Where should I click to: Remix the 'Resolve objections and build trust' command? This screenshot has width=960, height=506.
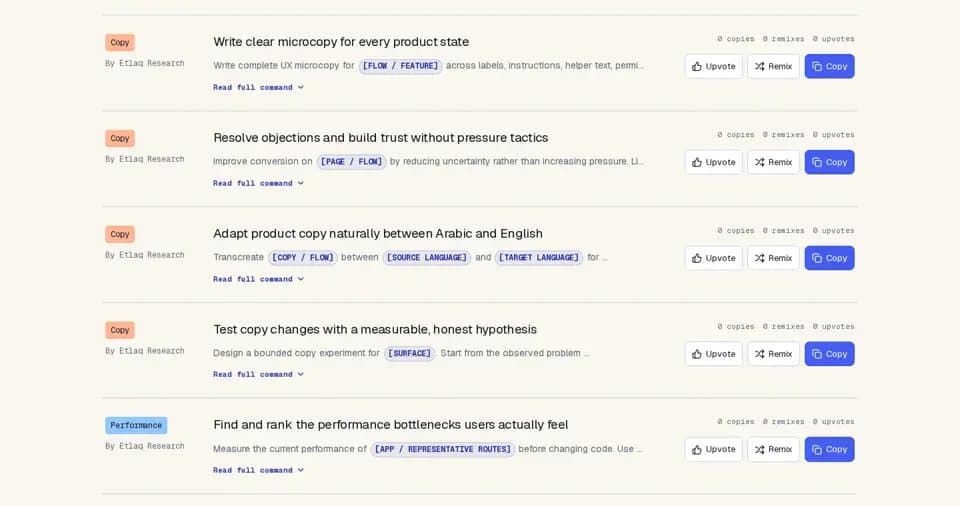pos(773,162)
